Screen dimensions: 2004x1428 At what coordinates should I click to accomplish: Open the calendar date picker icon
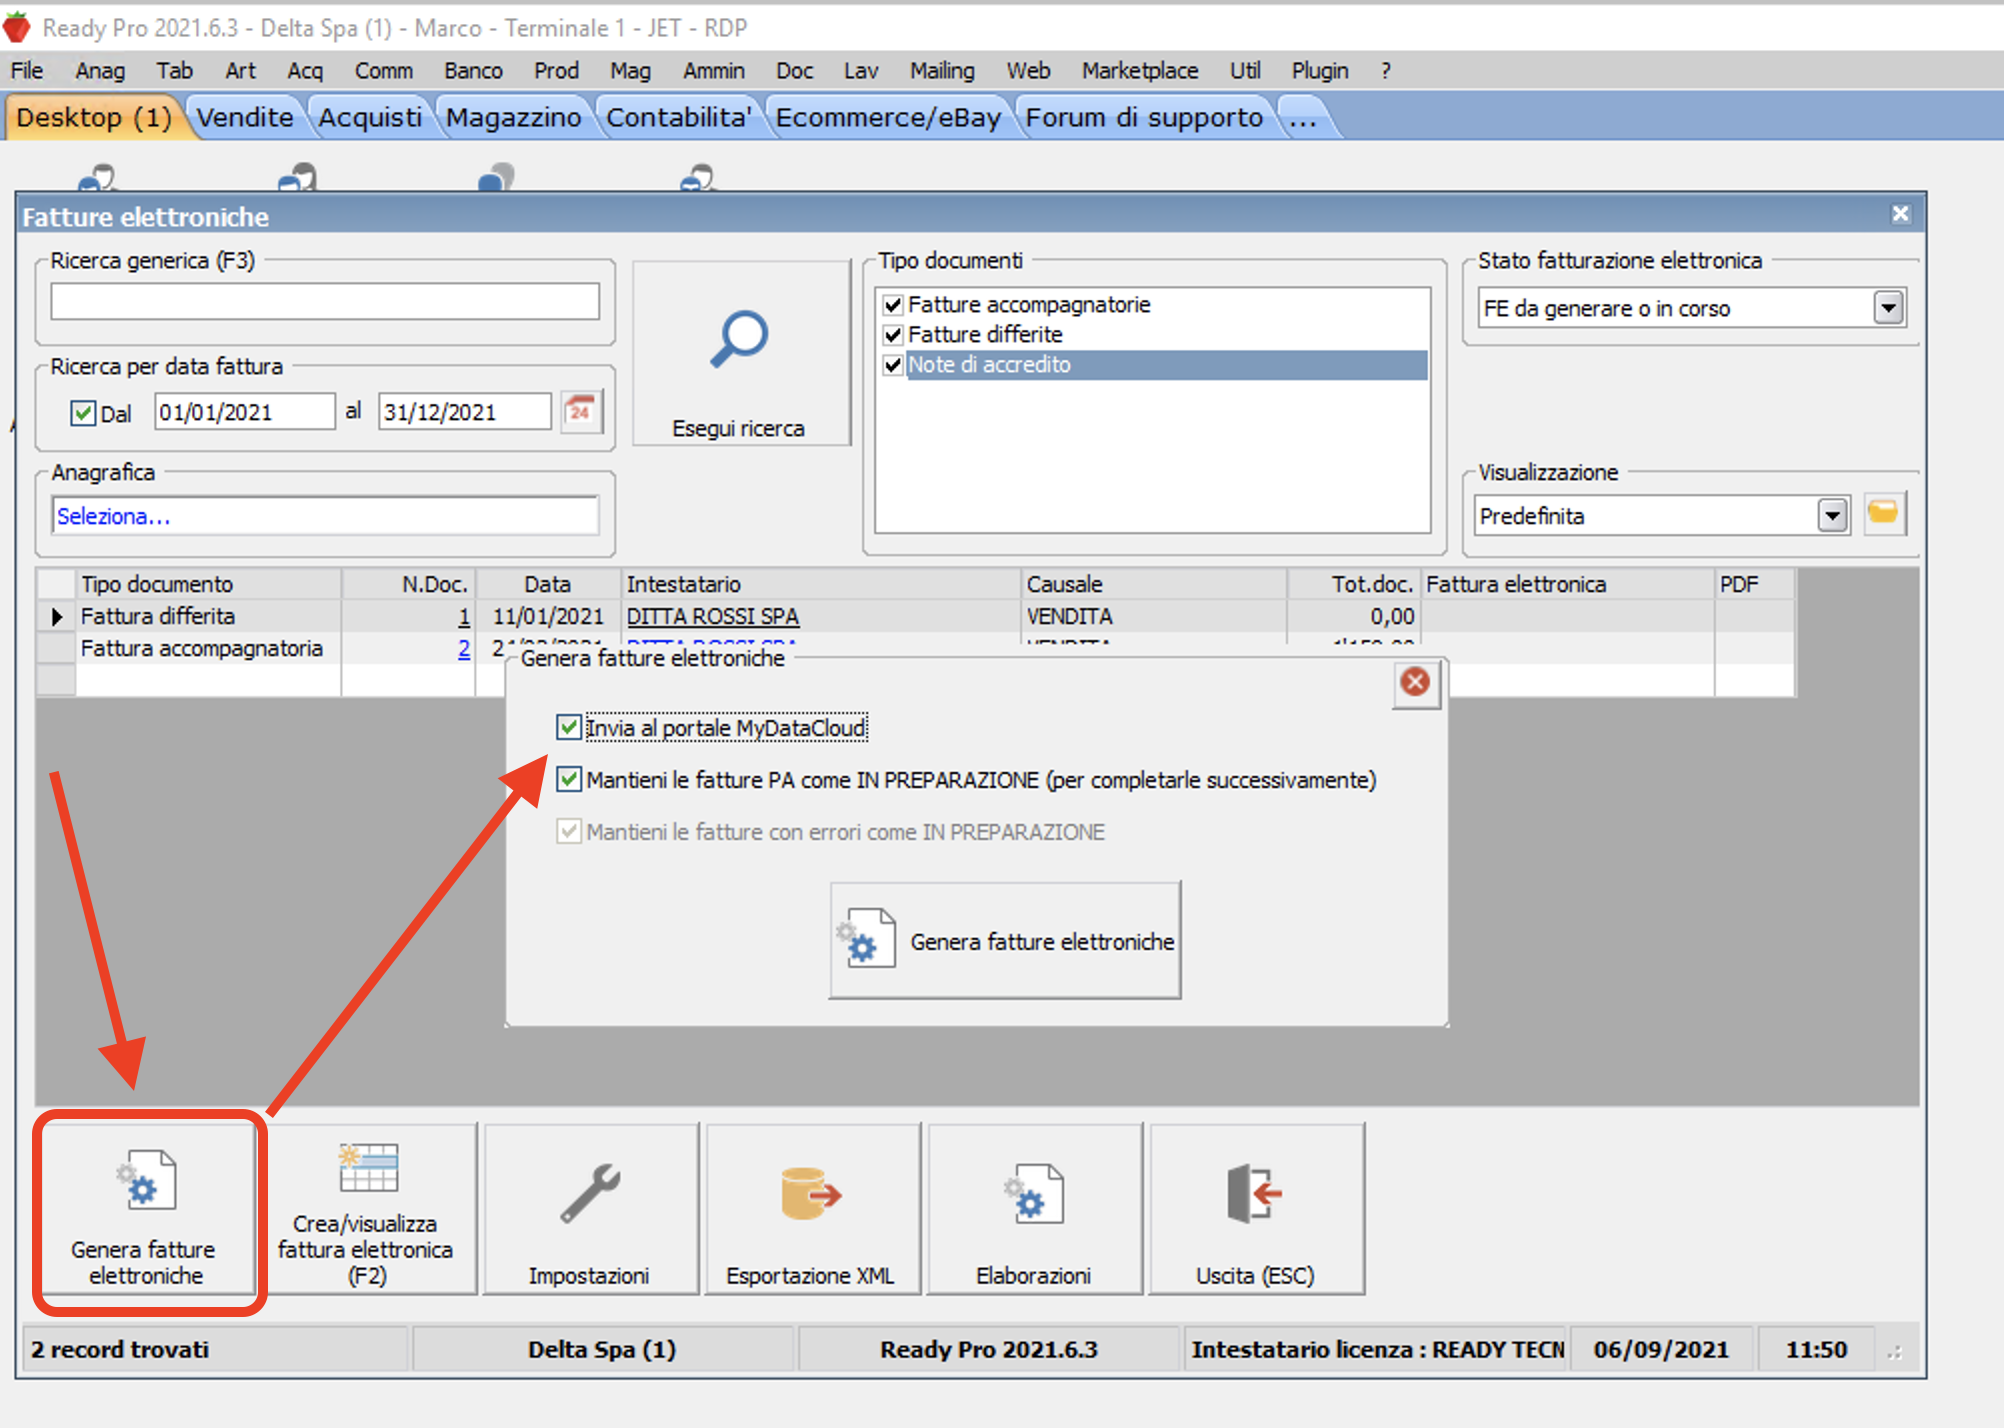[581, 411]
